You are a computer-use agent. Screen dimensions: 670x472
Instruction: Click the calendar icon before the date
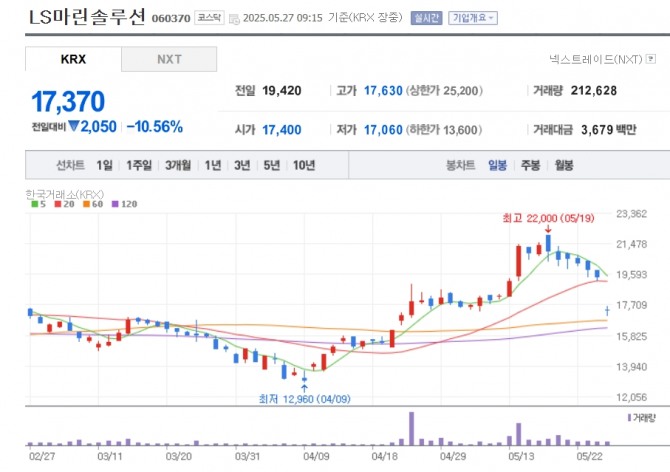point(234,18)
